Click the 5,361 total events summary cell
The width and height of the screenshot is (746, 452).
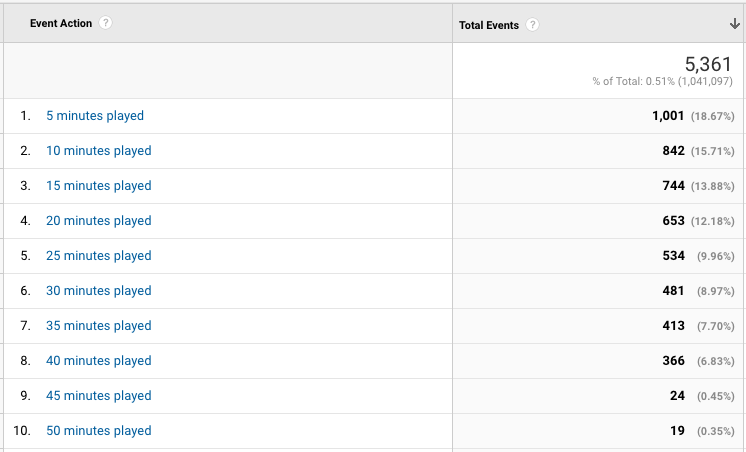point(599,71)
